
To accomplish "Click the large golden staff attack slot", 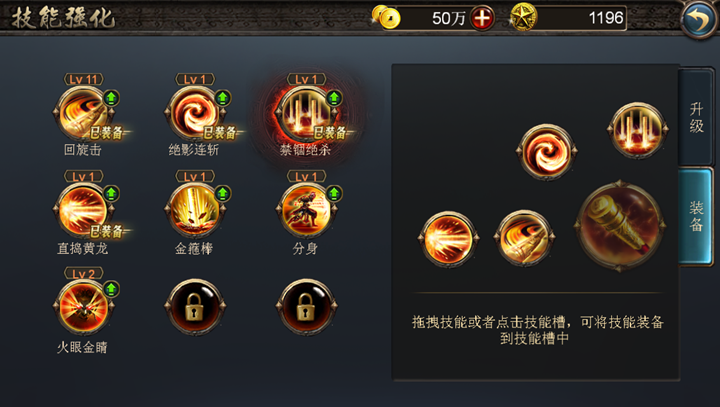I will coord(619,226).
